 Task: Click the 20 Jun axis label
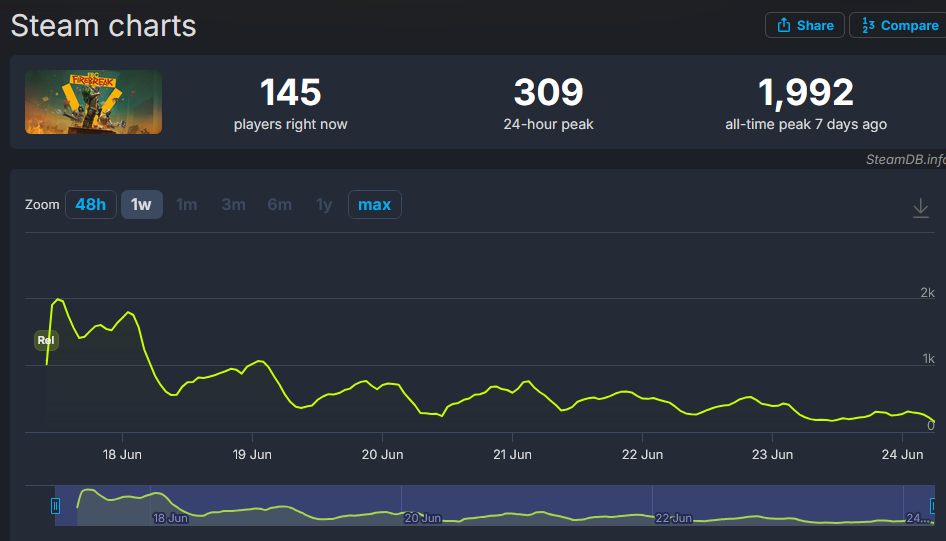(x=383, y=455)
